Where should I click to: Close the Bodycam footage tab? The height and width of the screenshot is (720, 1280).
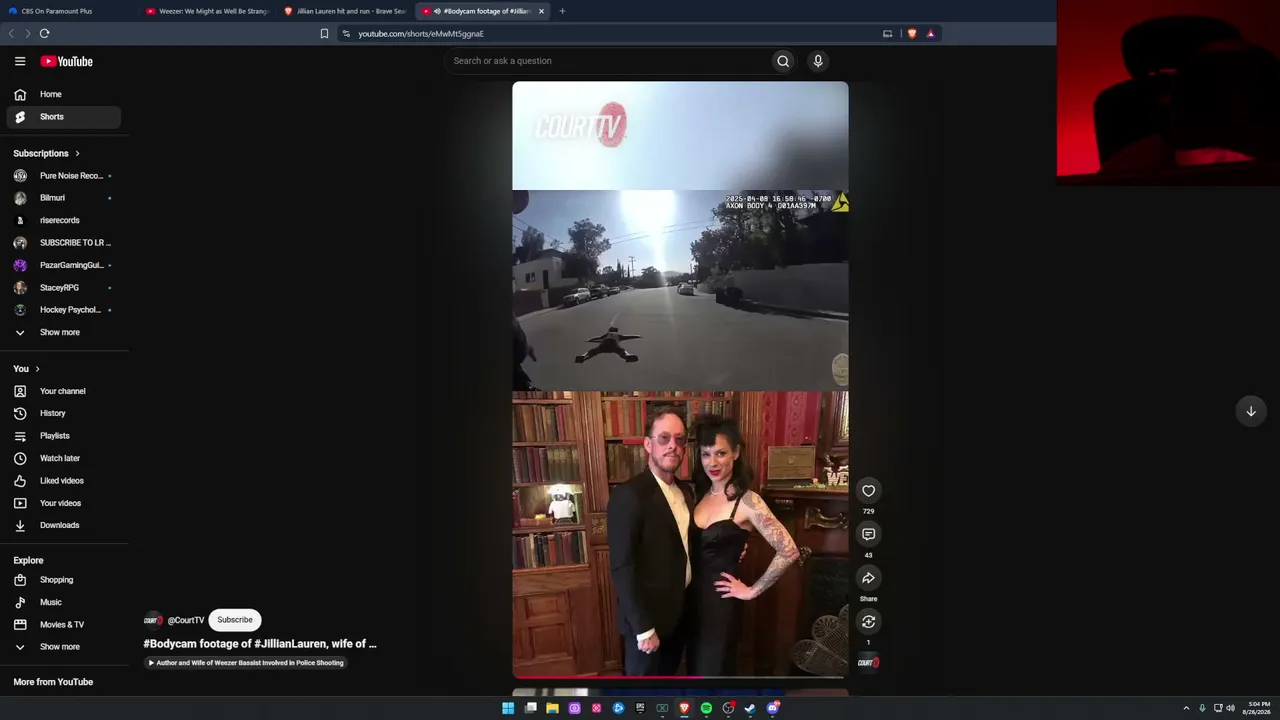pyautogui.click(x=541, y=11)
